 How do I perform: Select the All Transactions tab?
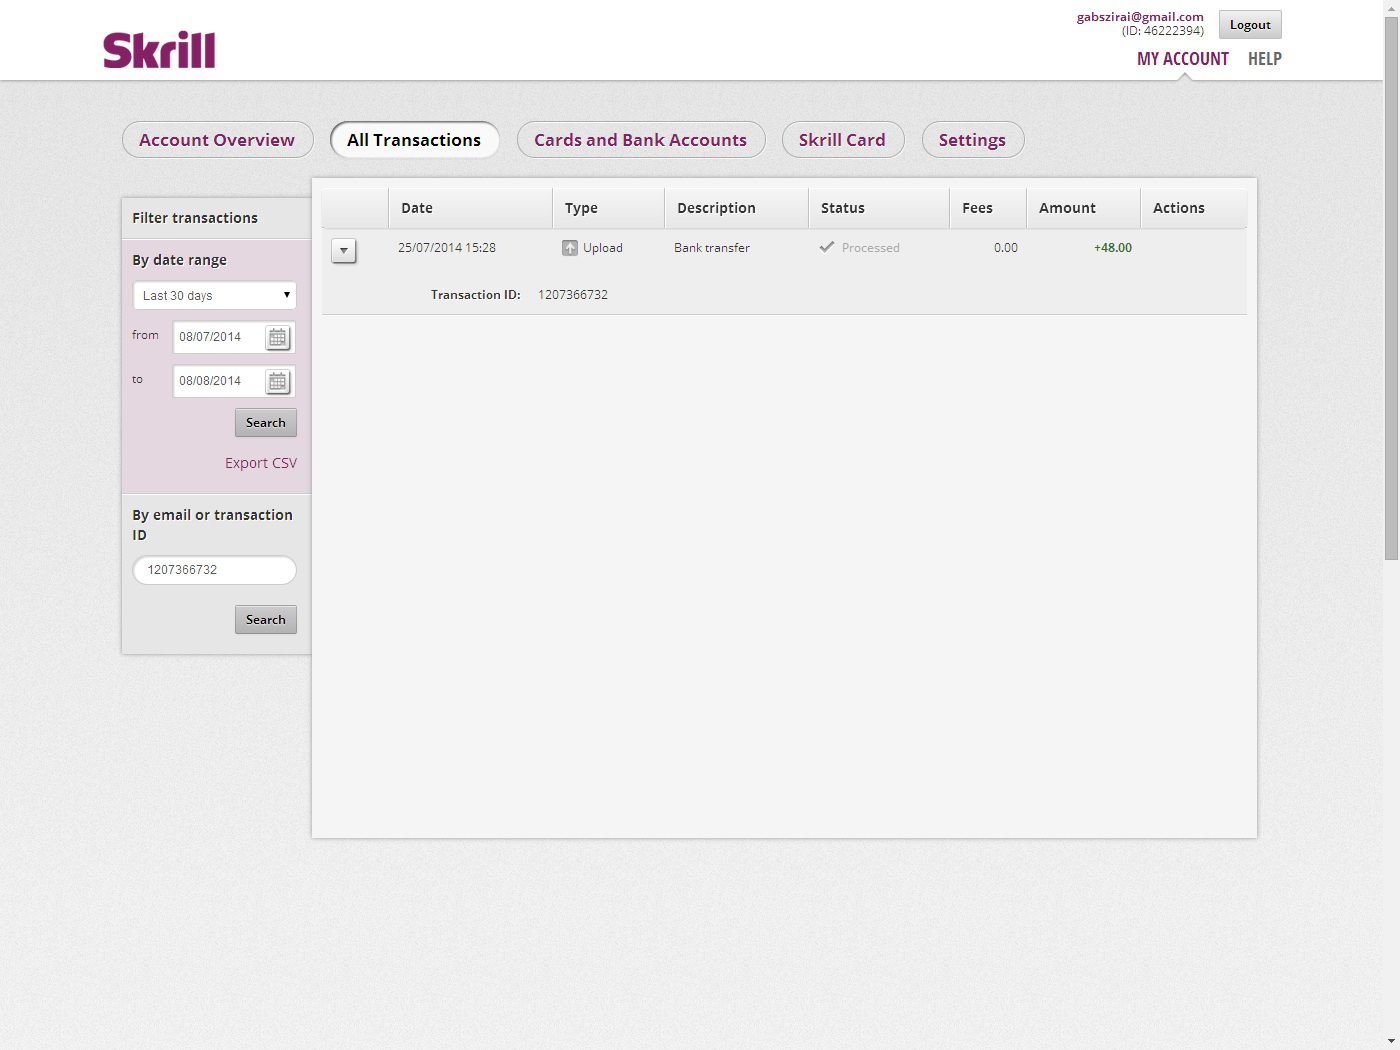414,140
